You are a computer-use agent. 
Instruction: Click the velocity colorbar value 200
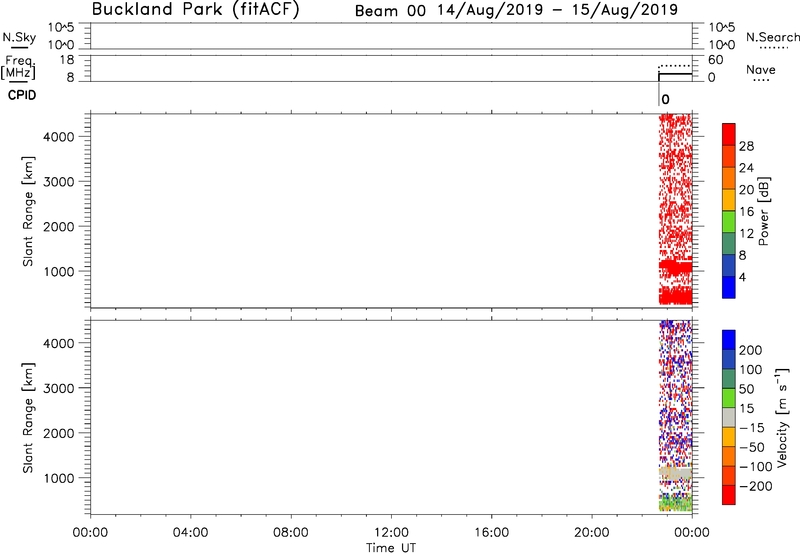(751, 350)
